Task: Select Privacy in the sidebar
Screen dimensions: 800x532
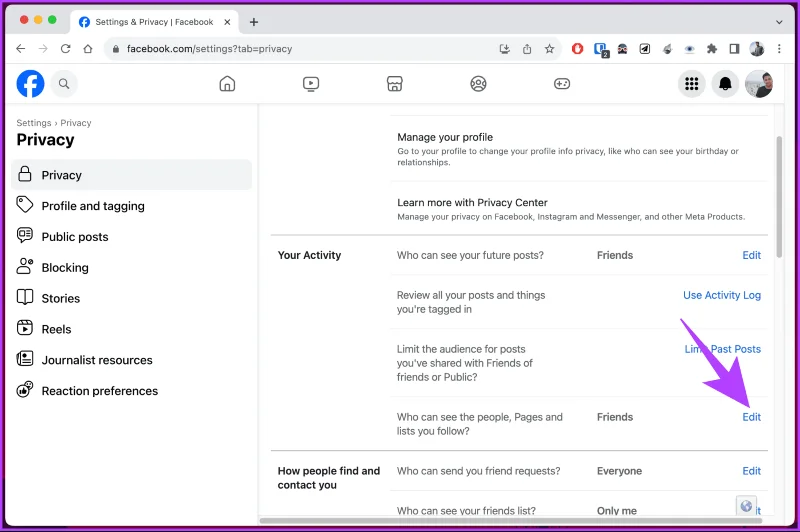Action: [131, 175]
